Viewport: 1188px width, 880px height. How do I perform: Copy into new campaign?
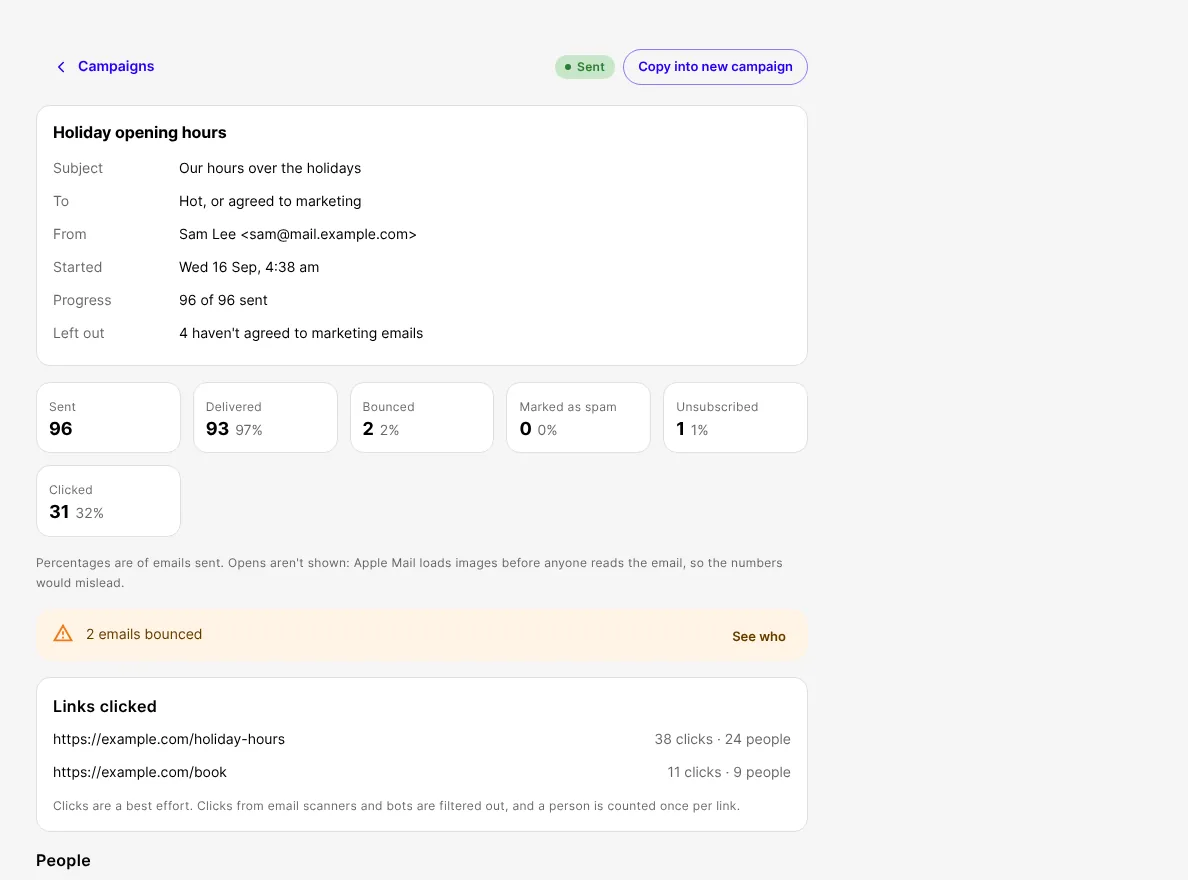715,67
